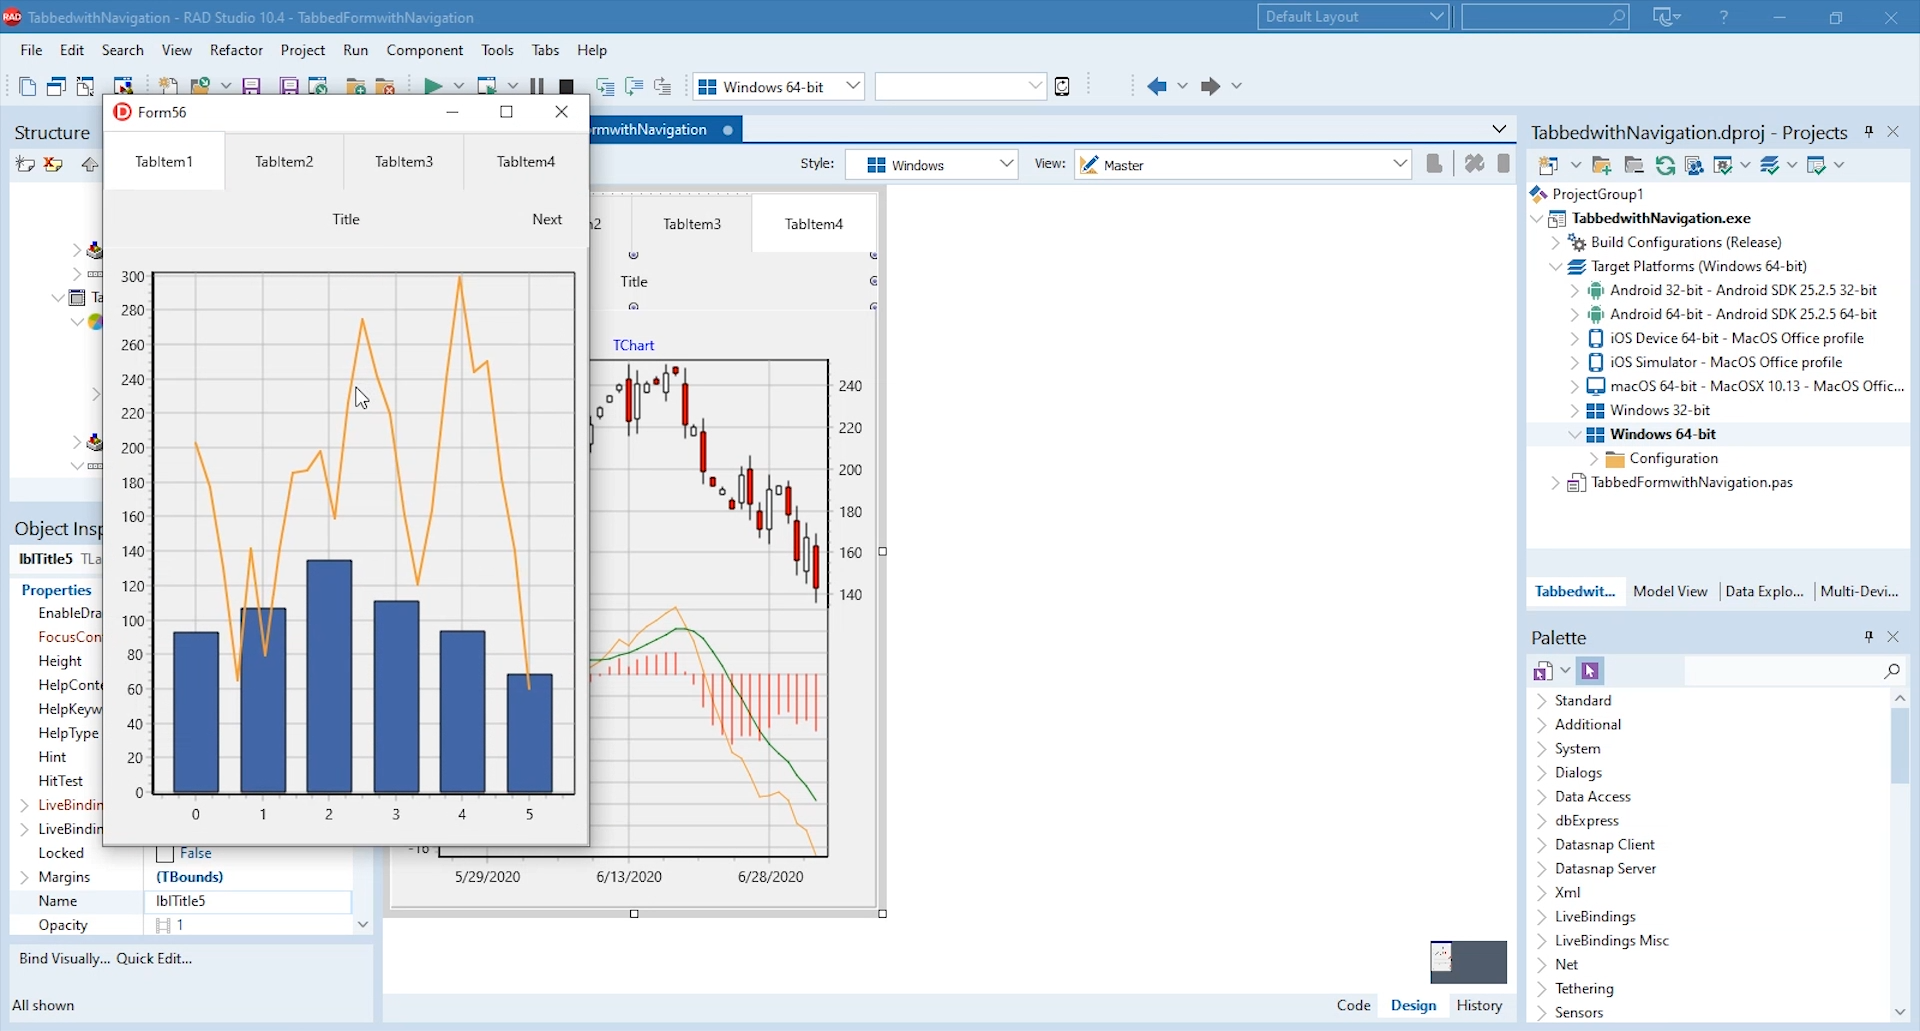
Task: Click green Sync refresh icon in Projects panel
Action: click(1665, 165)
